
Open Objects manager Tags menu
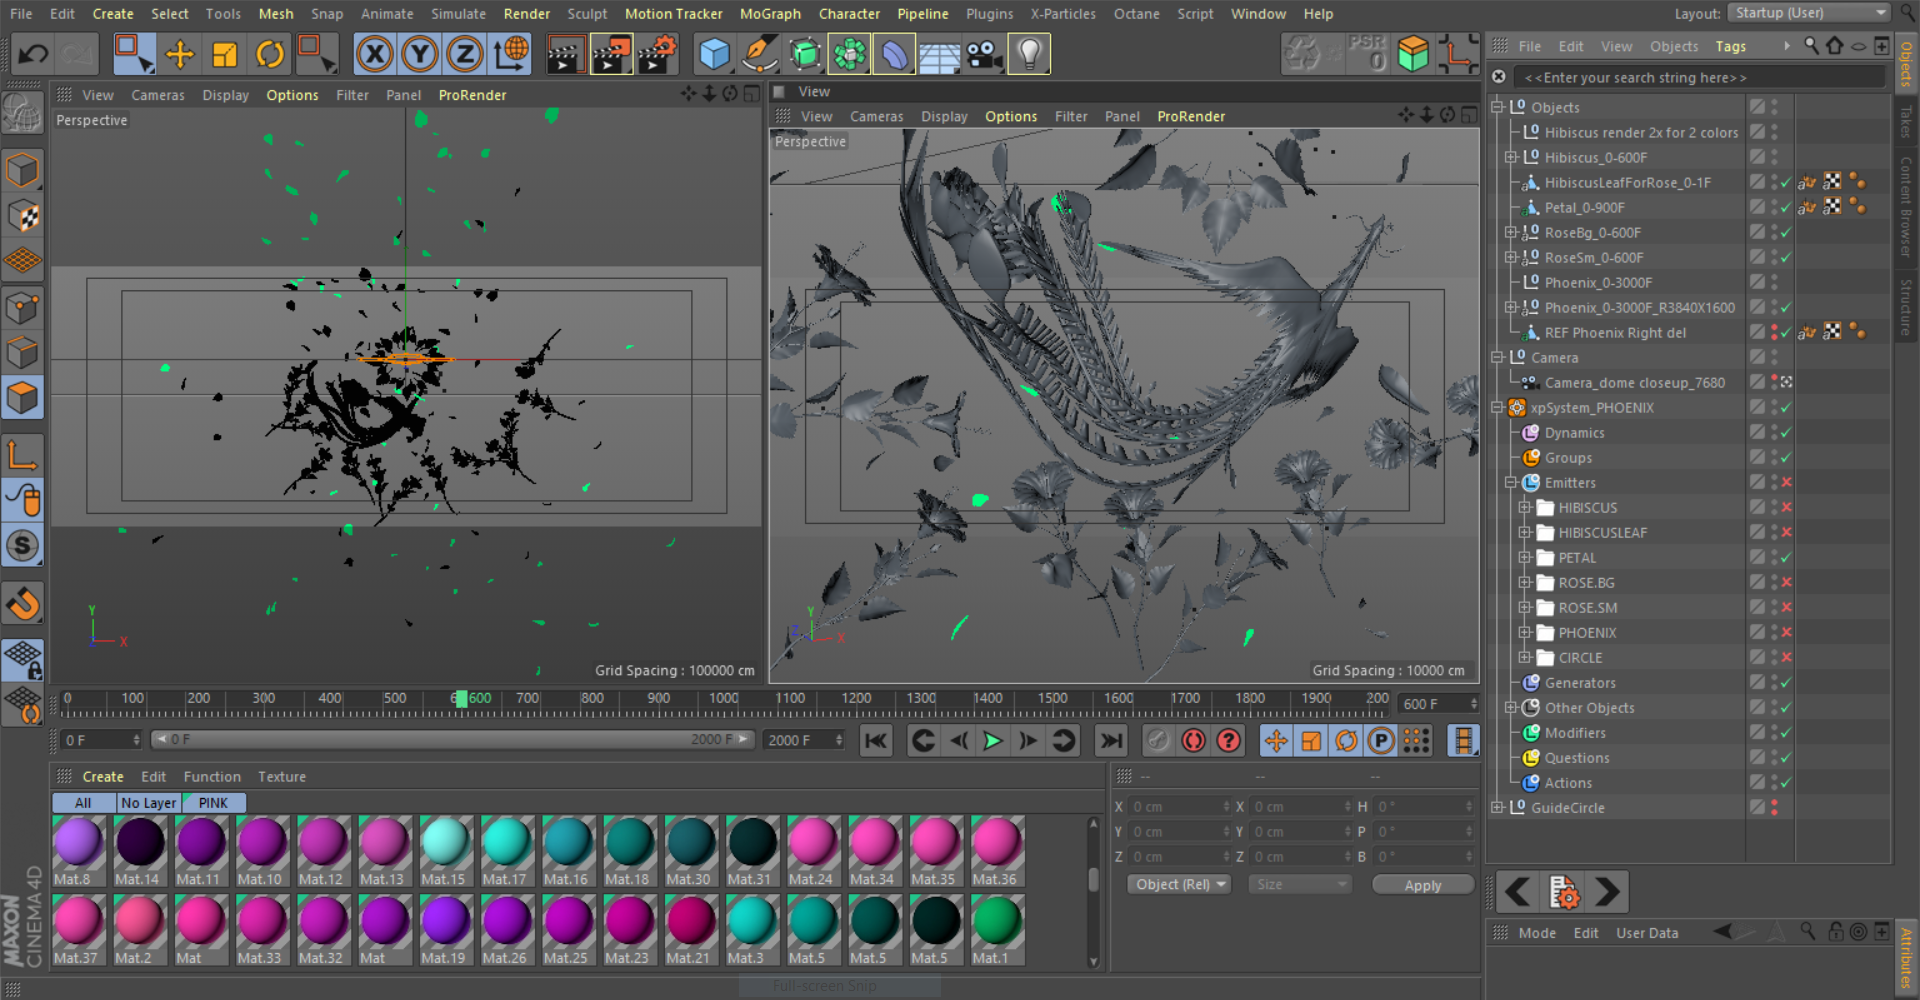point(1730,47)
